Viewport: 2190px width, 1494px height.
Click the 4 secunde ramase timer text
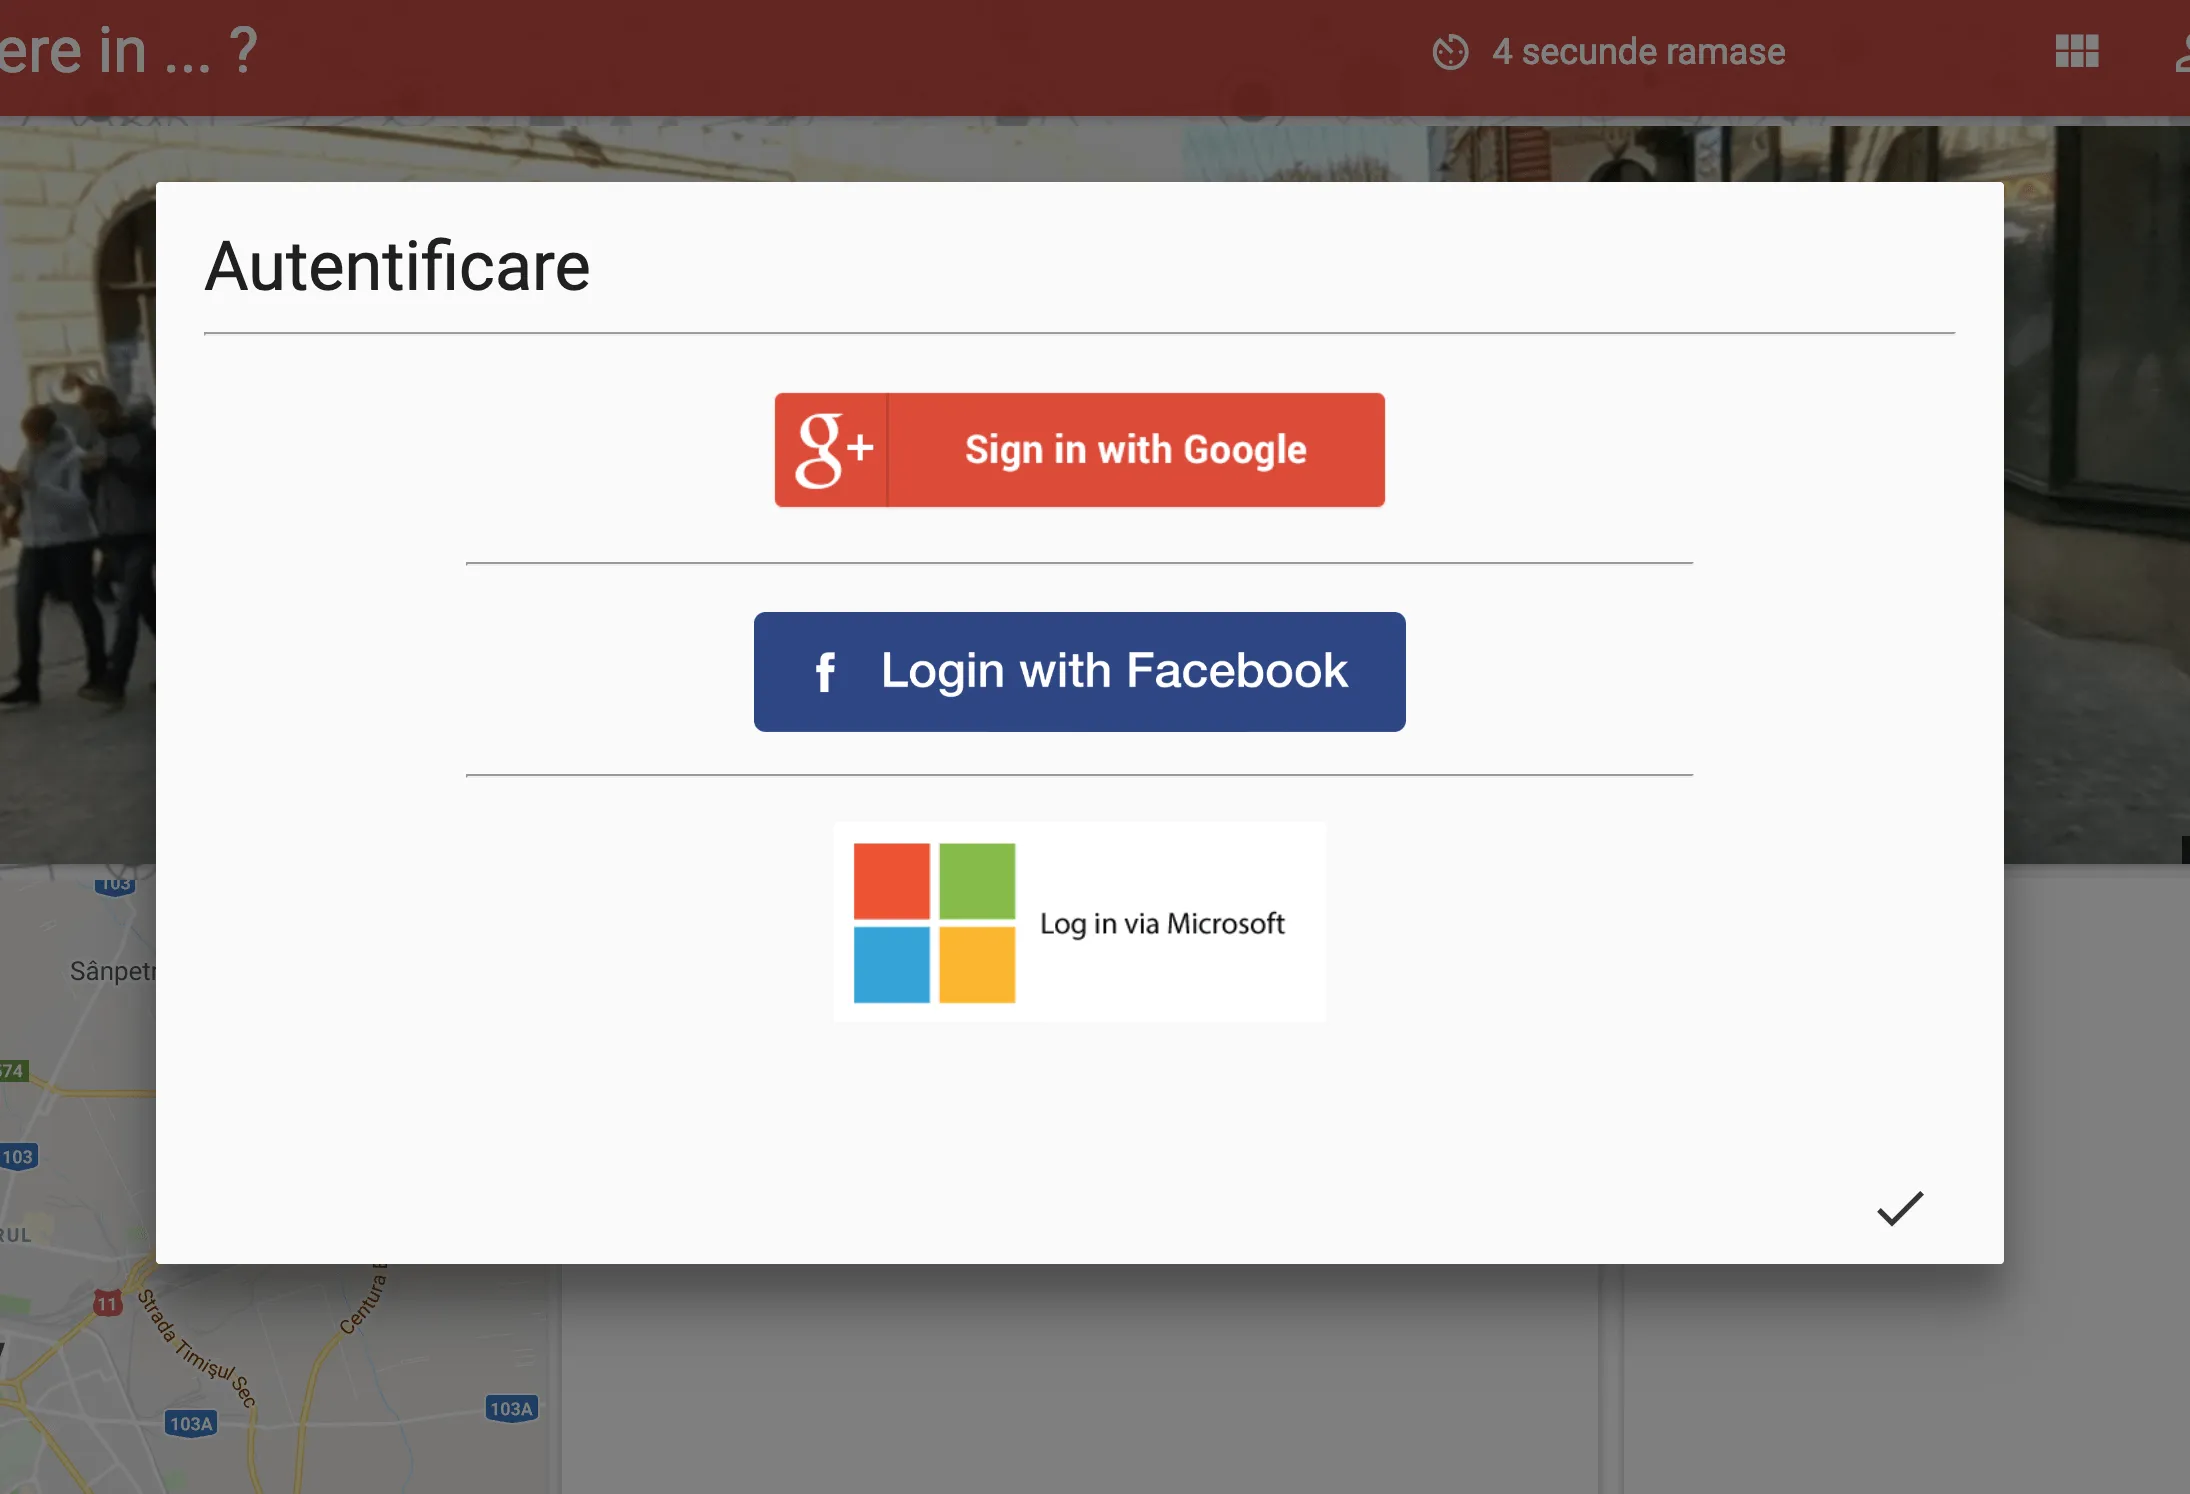coord(1638,52)
